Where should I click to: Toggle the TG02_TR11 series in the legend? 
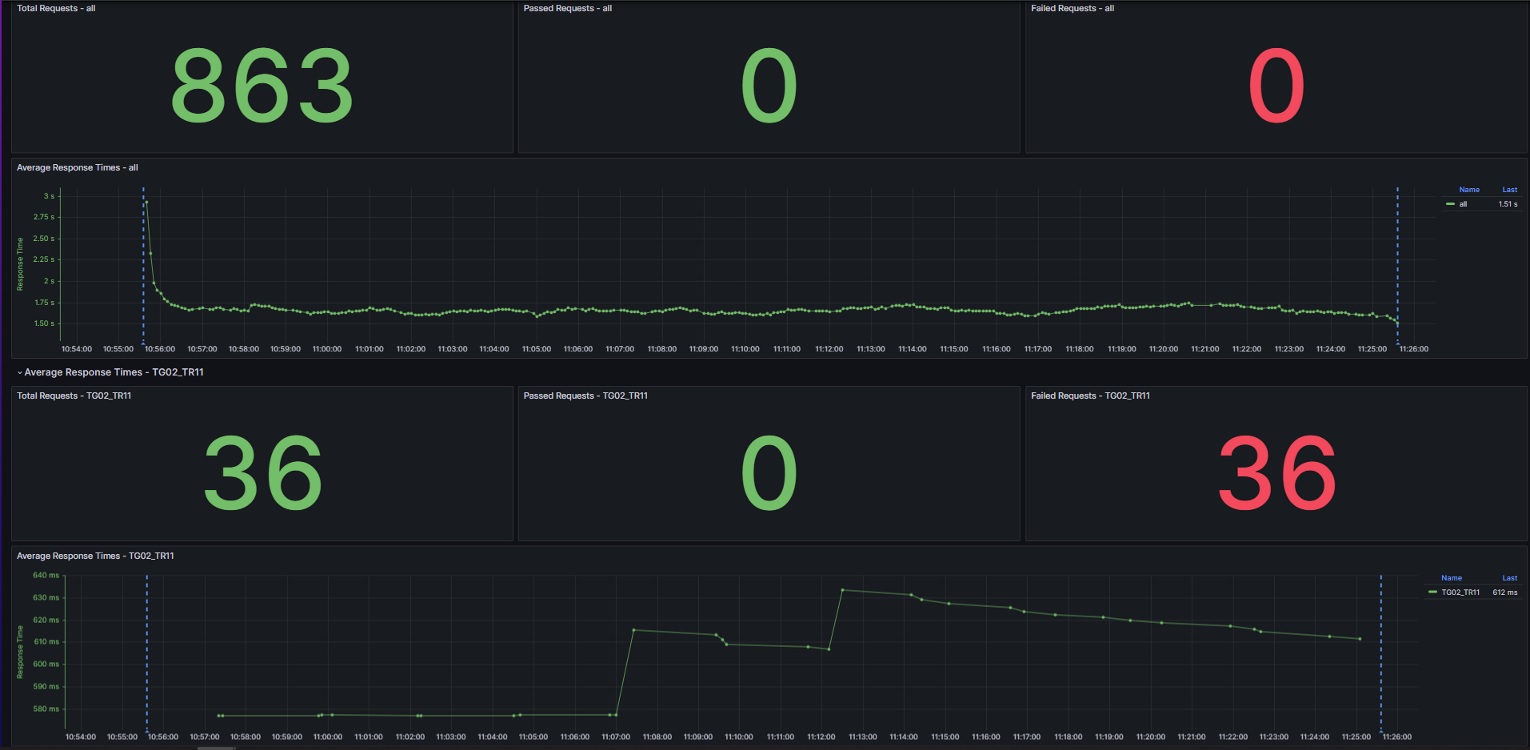click(x=1459, y=592)
